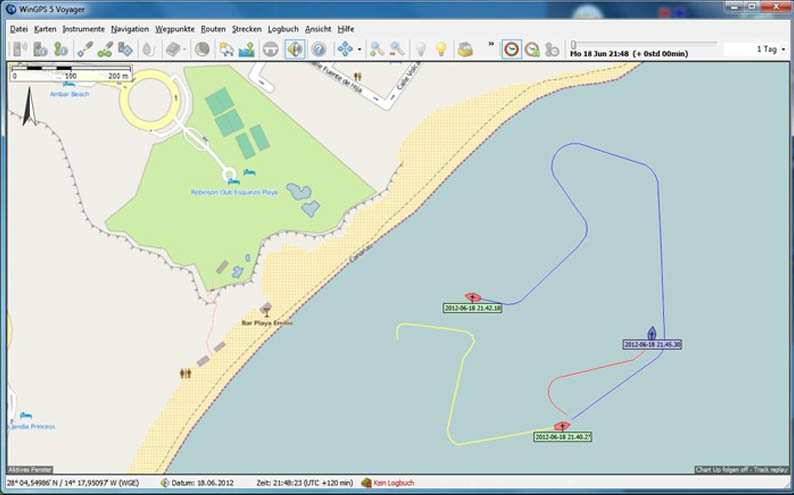Click the bright yellow light bulb icon
Image resolution: width=794 pixels, height=495 pixels.
pos(440,49)
